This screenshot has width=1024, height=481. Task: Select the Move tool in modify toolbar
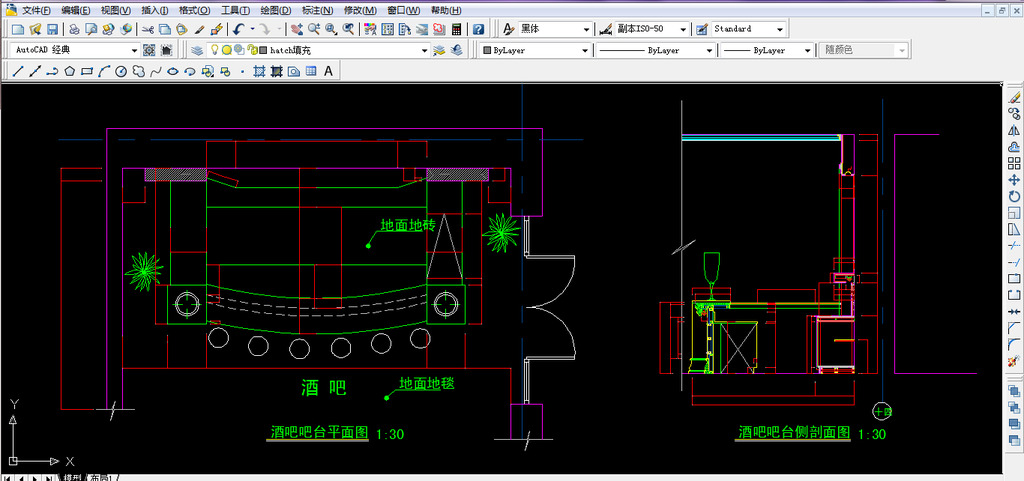point(1014,179)
